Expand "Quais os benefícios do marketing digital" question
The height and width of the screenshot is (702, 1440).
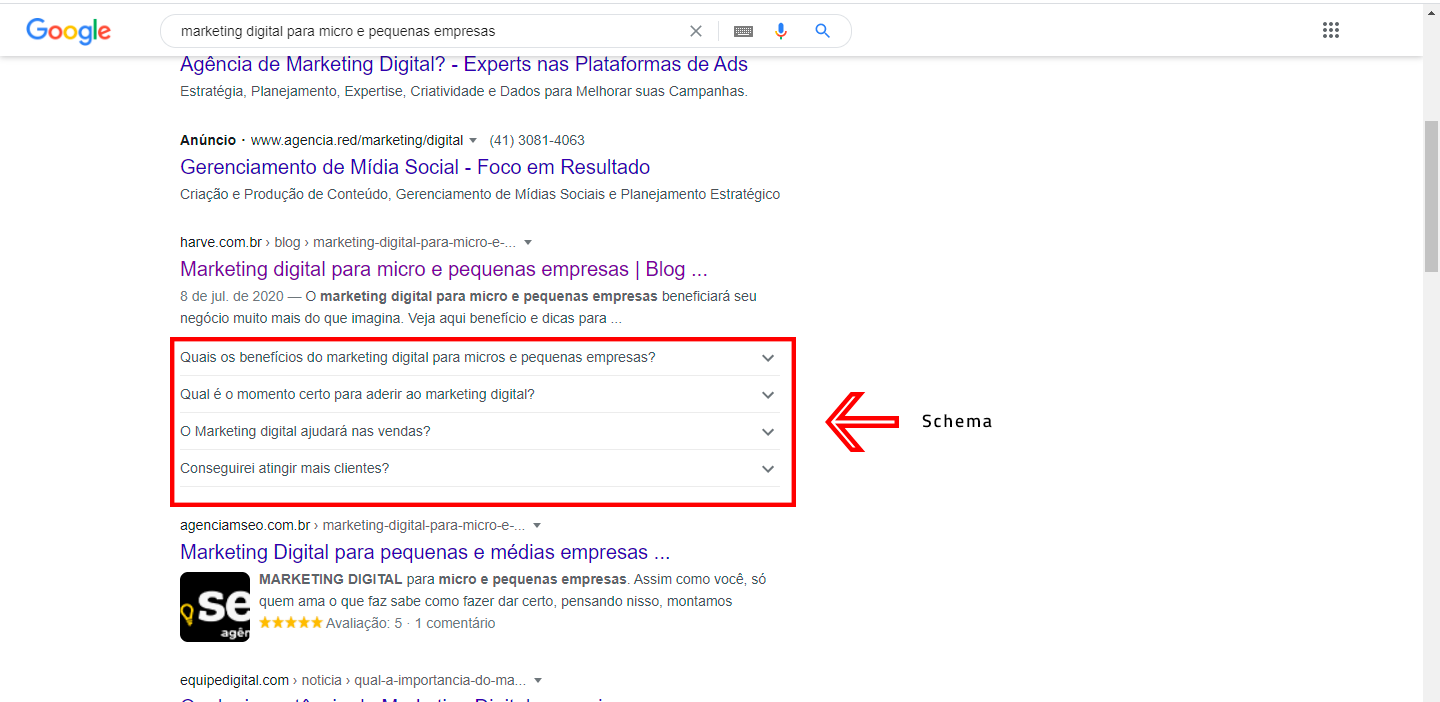point(767,357)
